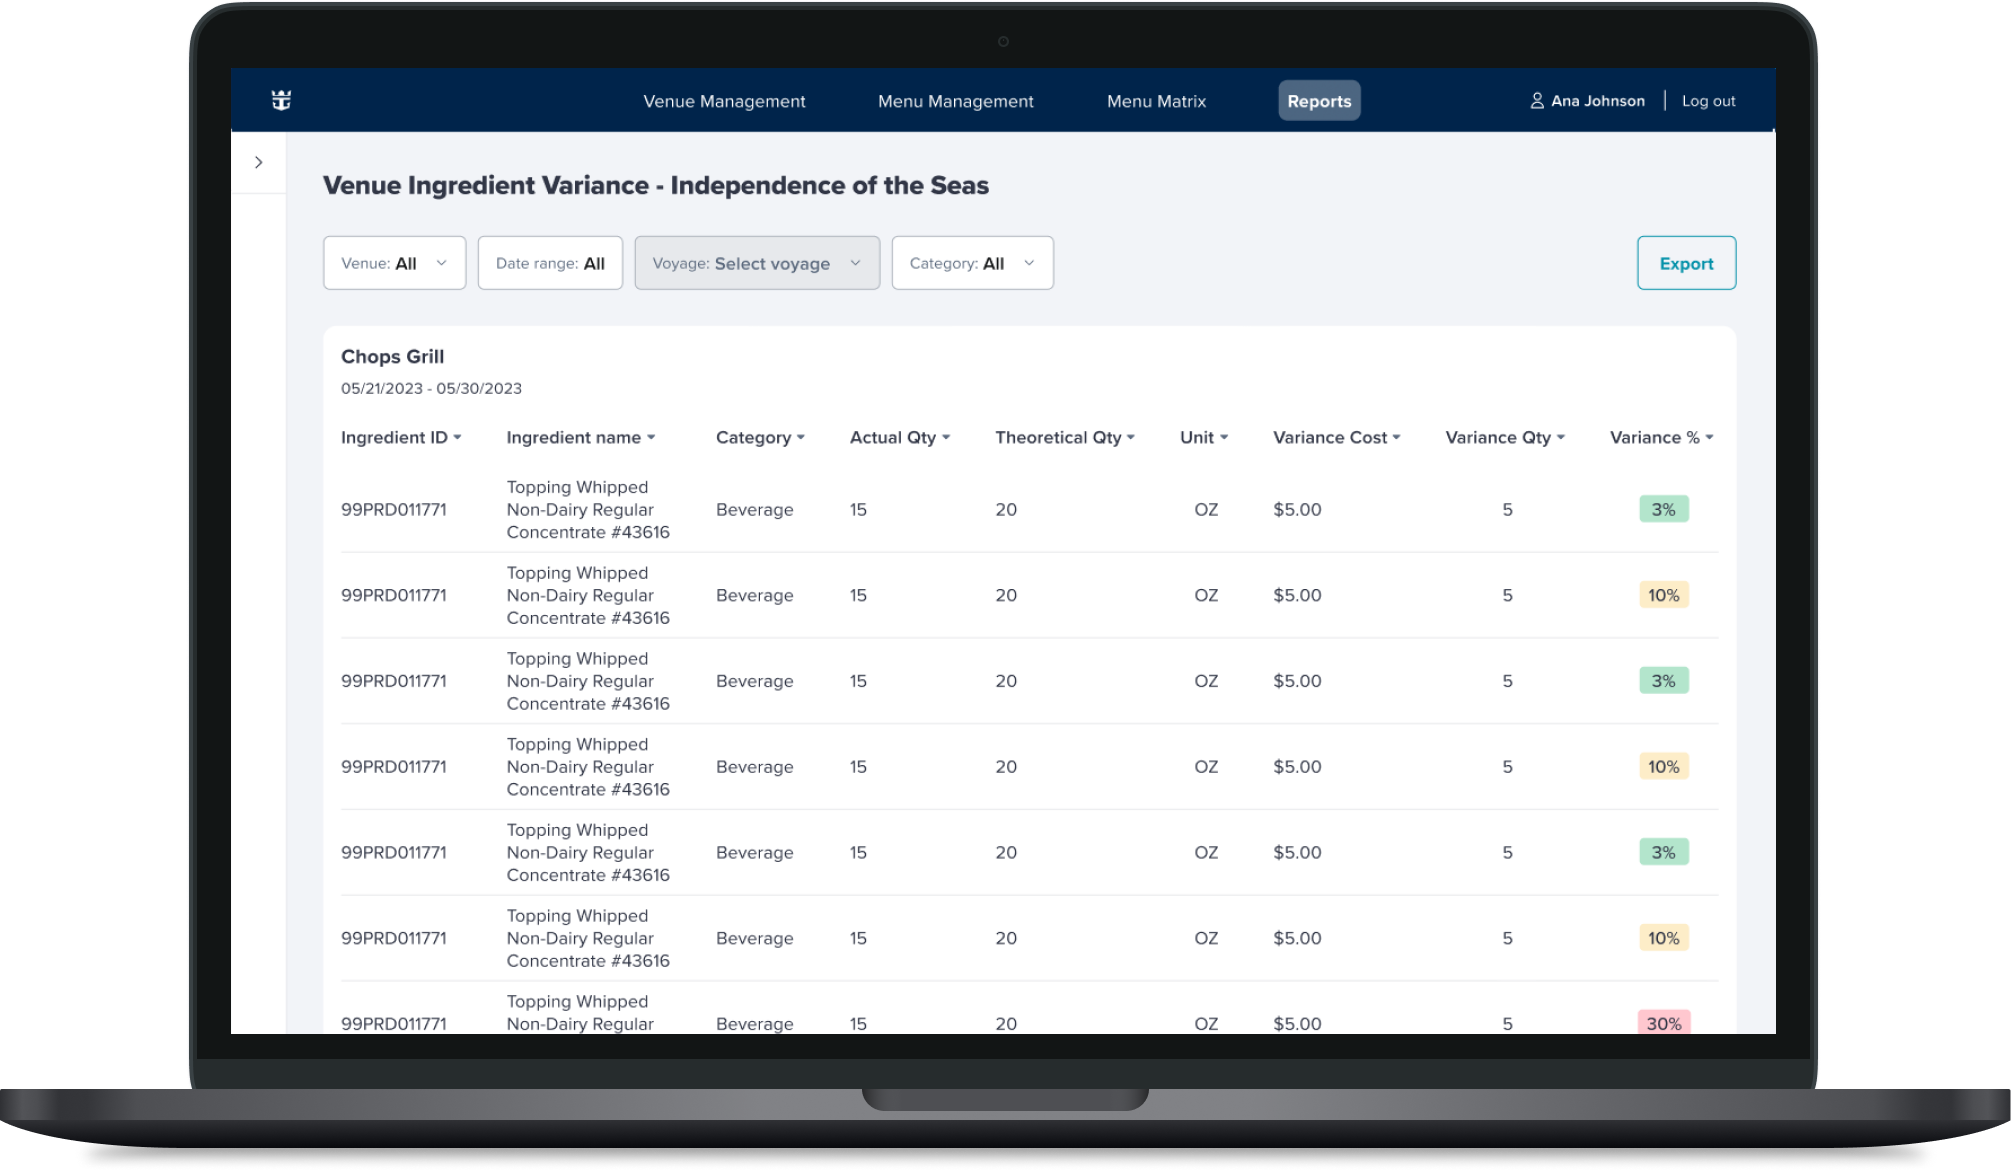Click the red 30% variance badge
2011x1171 pixels.
click(x=1663, y=1022)
